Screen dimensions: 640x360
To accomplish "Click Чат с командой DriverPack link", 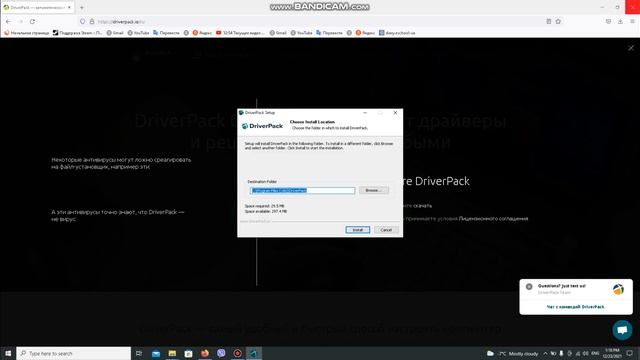I will [576, 307].
